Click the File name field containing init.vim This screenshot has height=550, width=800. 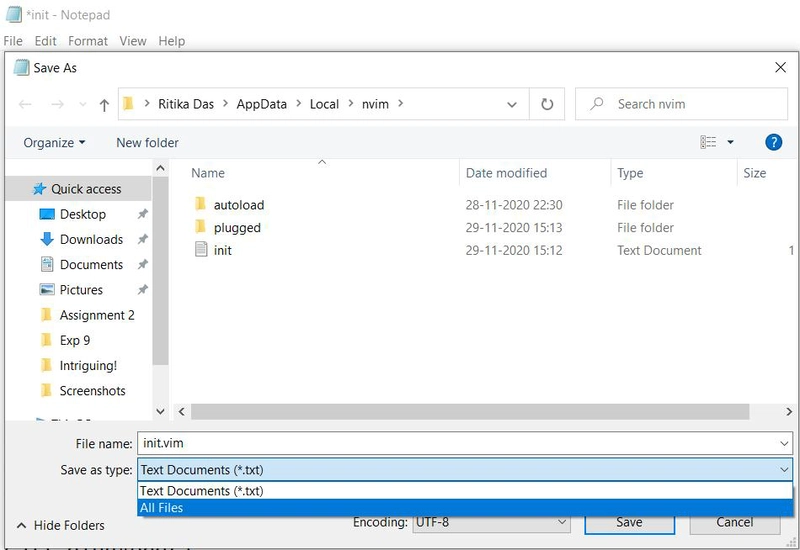point(465,443)
